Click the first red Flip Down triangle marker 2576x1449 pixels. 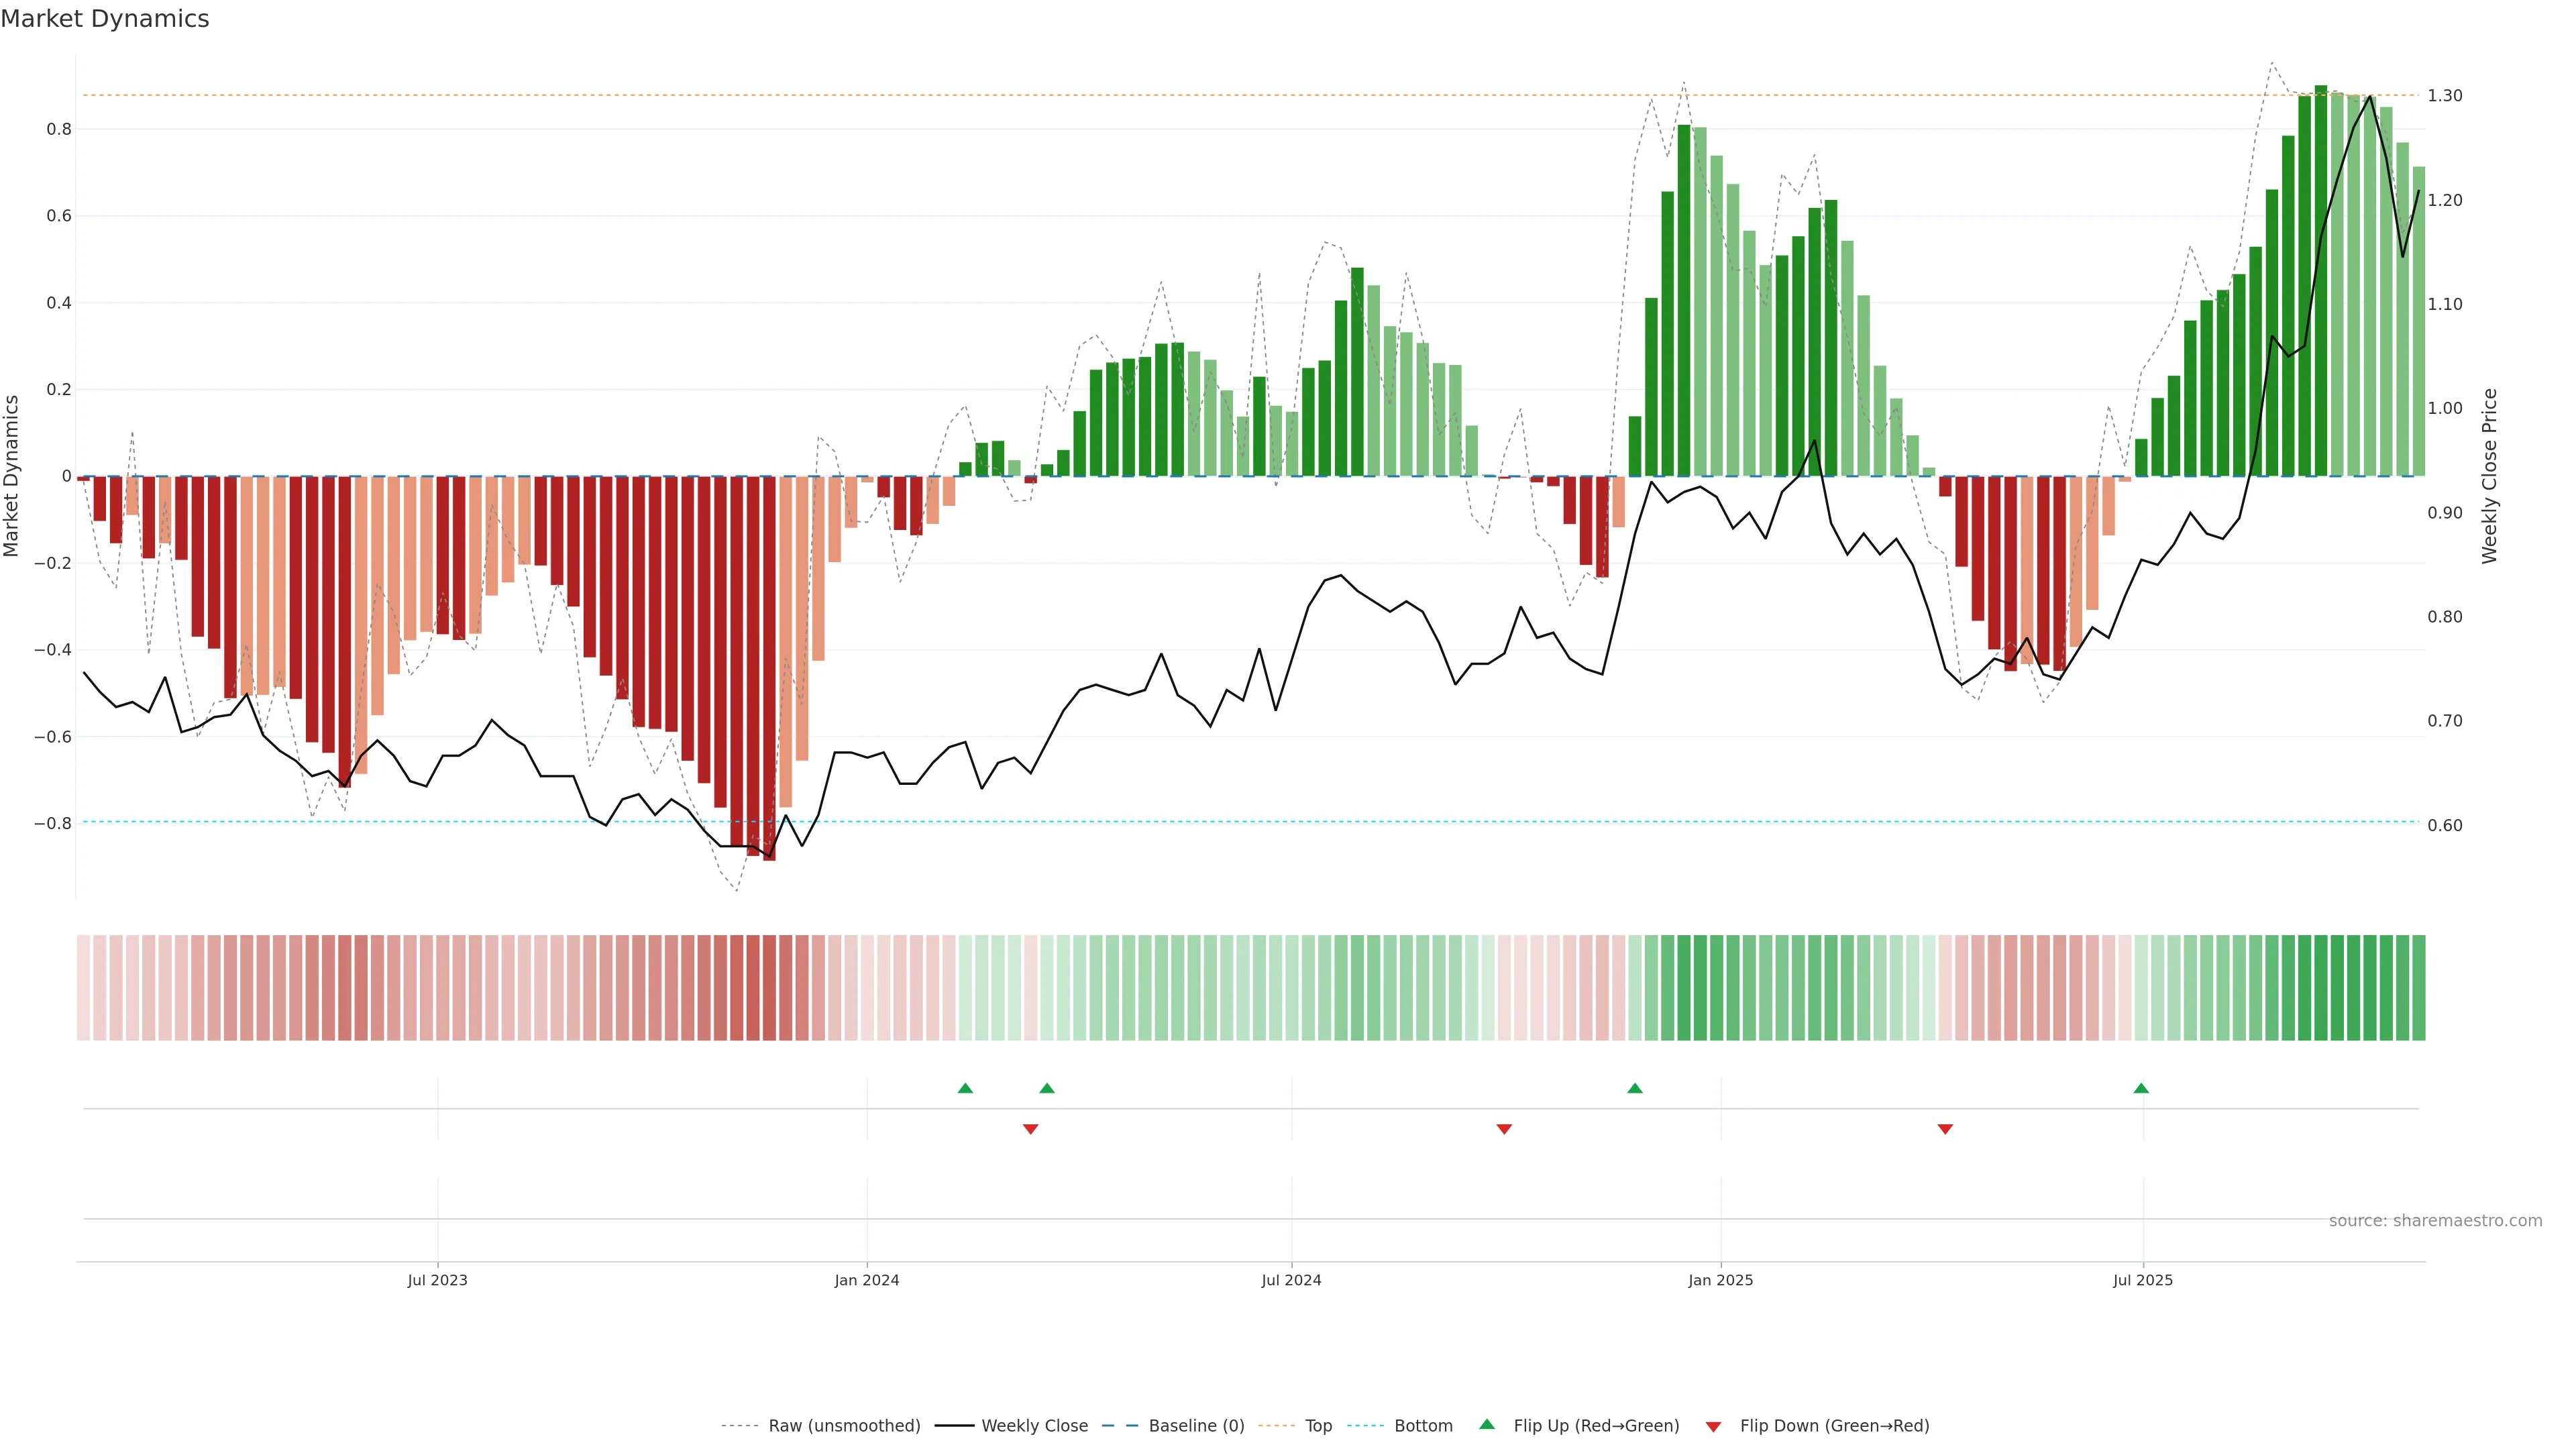click(x=1031, y=1129)
